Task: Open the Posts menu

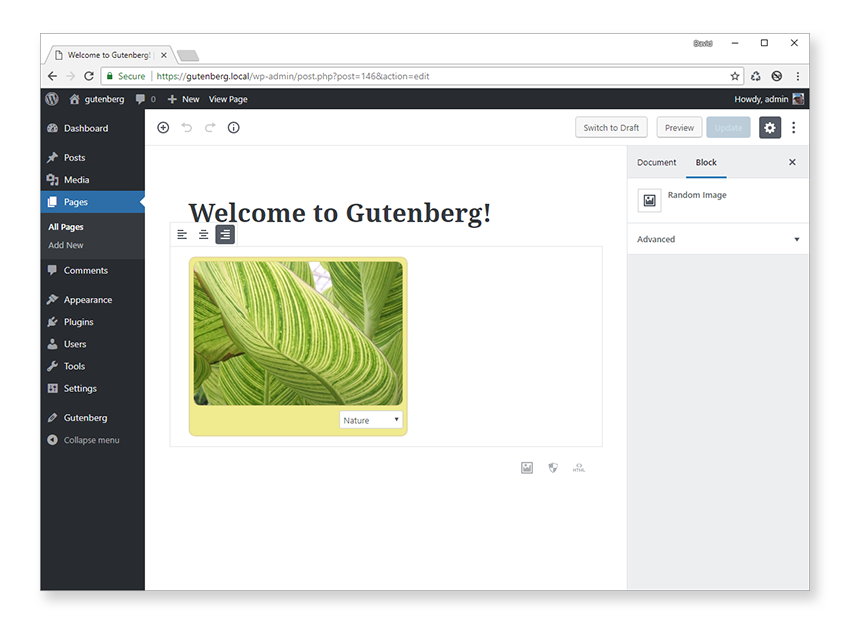Action: tap(93, 158)
